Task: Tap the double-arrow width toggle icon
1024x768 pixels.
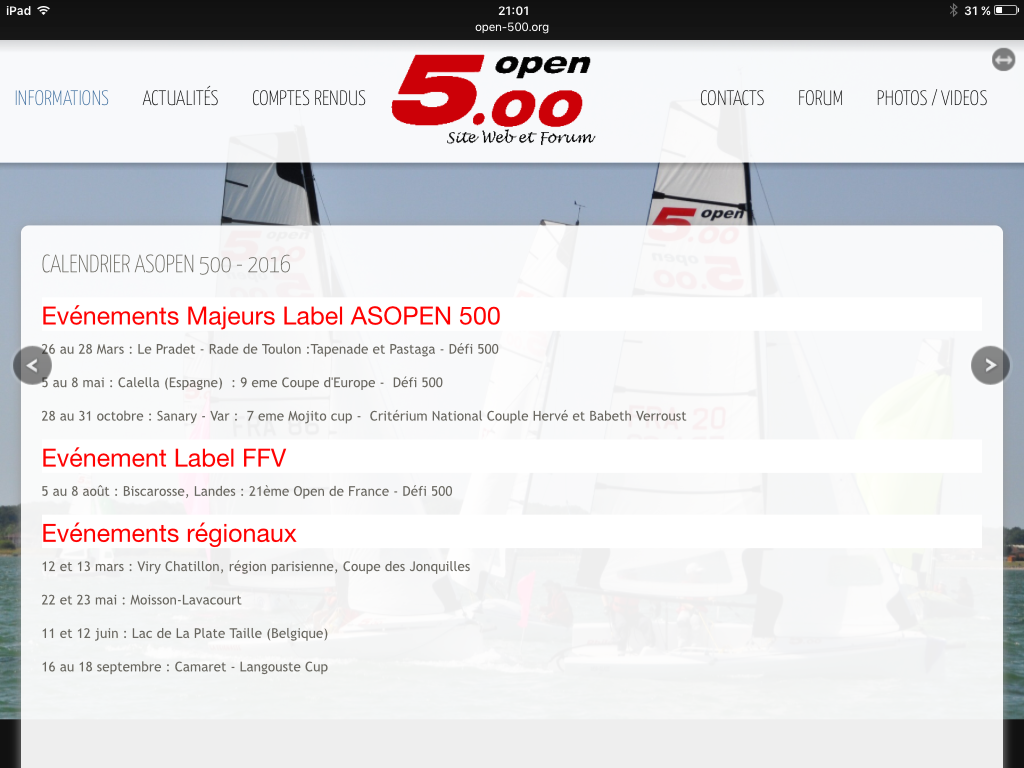Action: pyautogui.click(x=1003, y=60)
